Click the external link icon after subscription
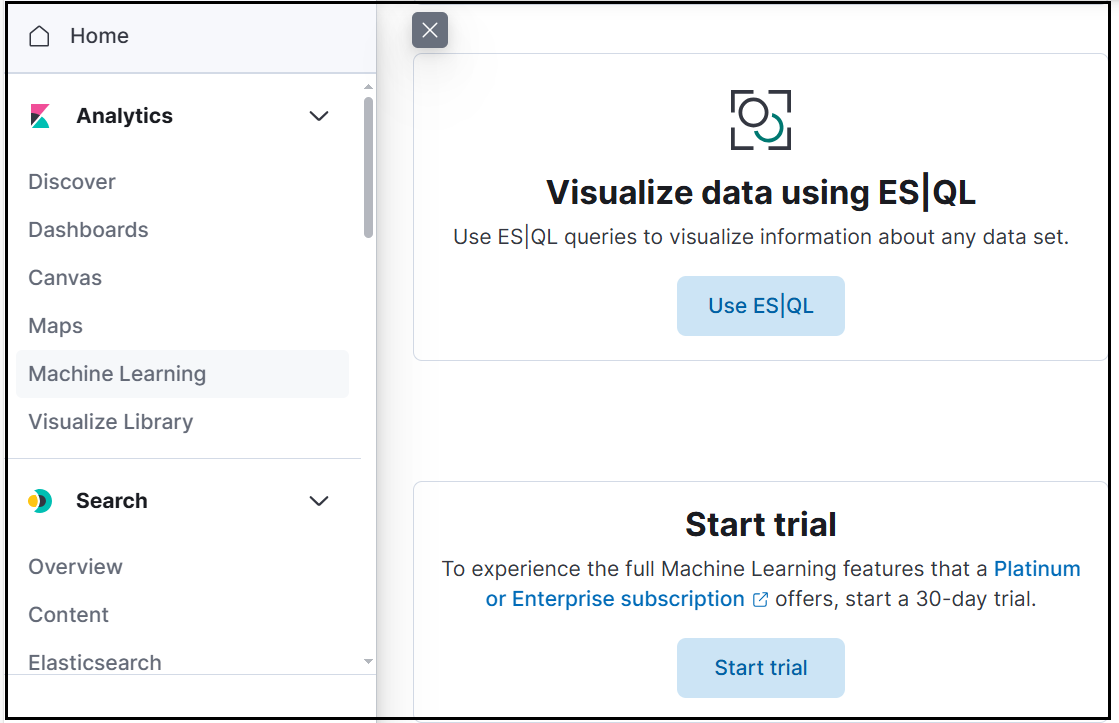 (x=761, y=600)
